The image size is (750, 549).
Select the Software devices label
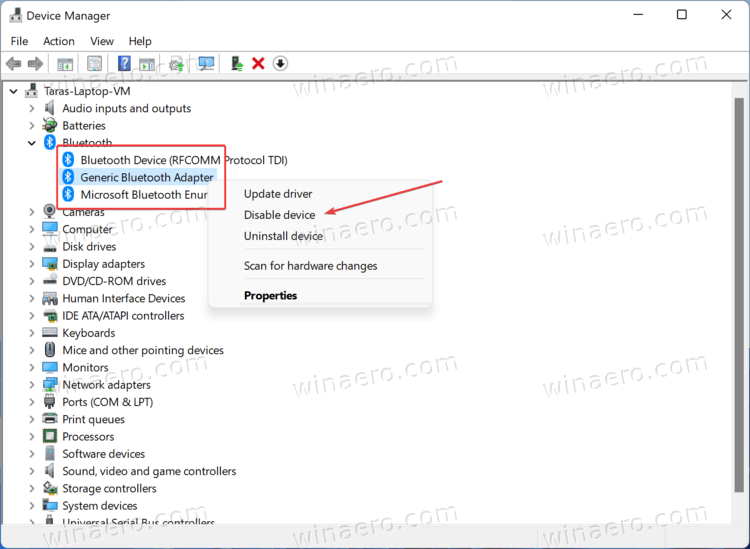(x=103, y=453)
